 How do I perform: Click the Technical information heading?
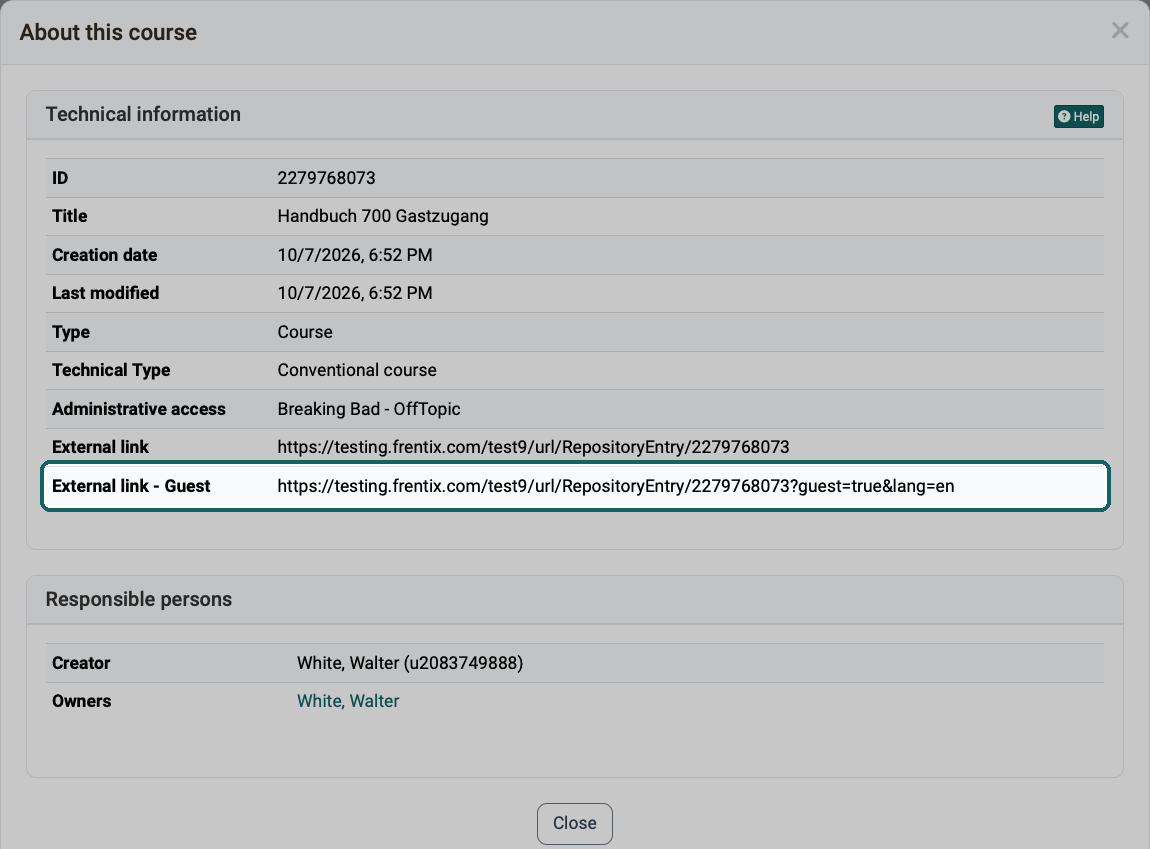(x=143, y=114)
